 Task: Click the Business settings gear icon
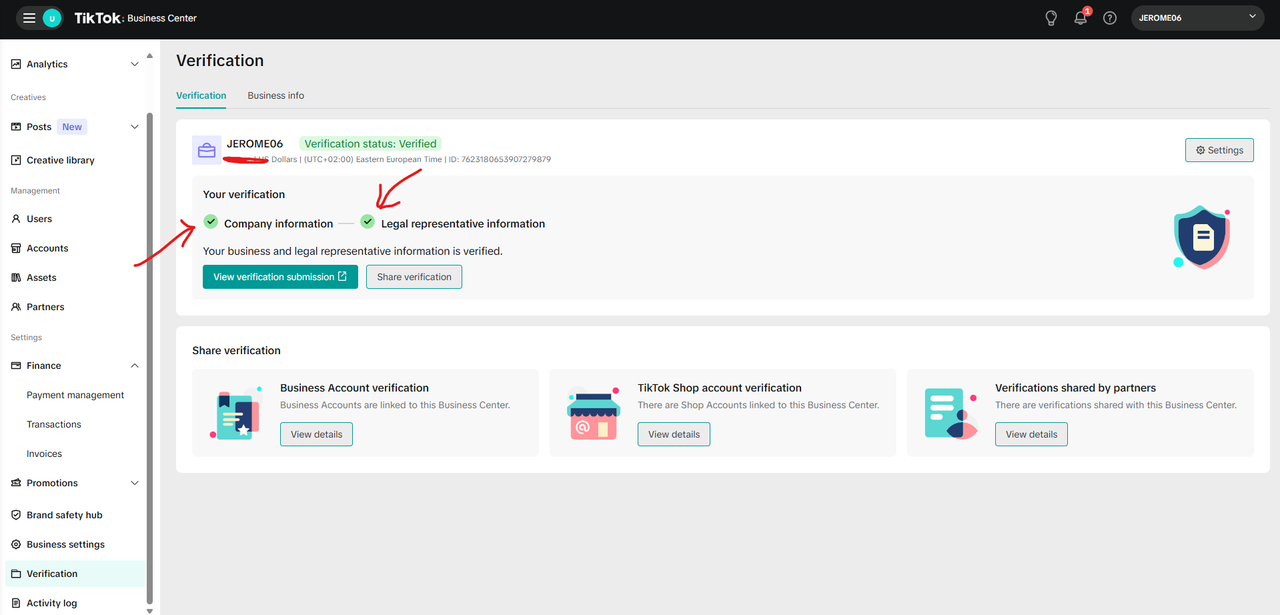point(16,545)
